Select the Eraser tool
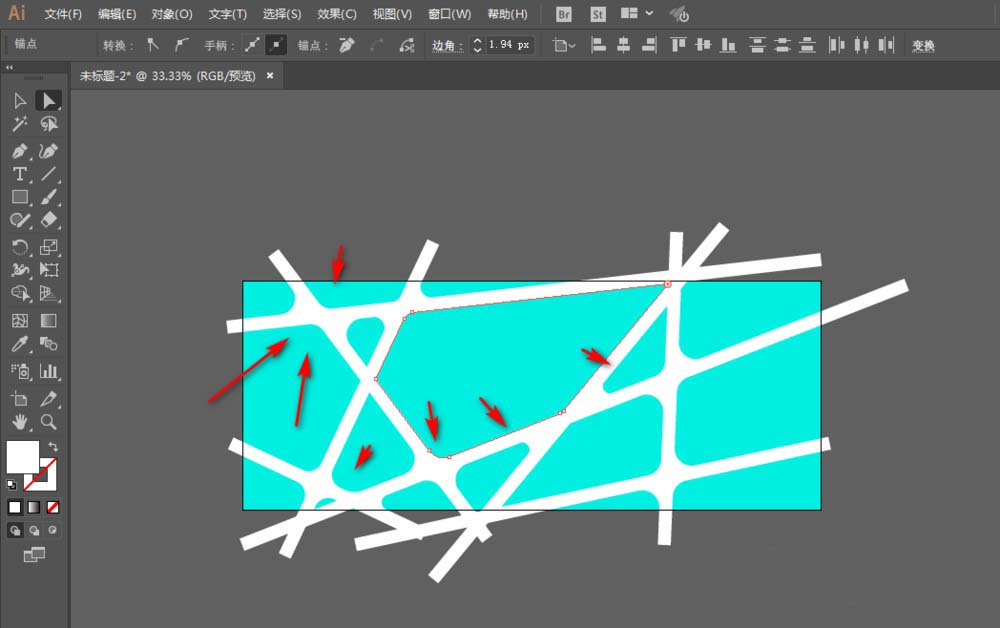This screenshot has width=1000, height=628. 48,220
